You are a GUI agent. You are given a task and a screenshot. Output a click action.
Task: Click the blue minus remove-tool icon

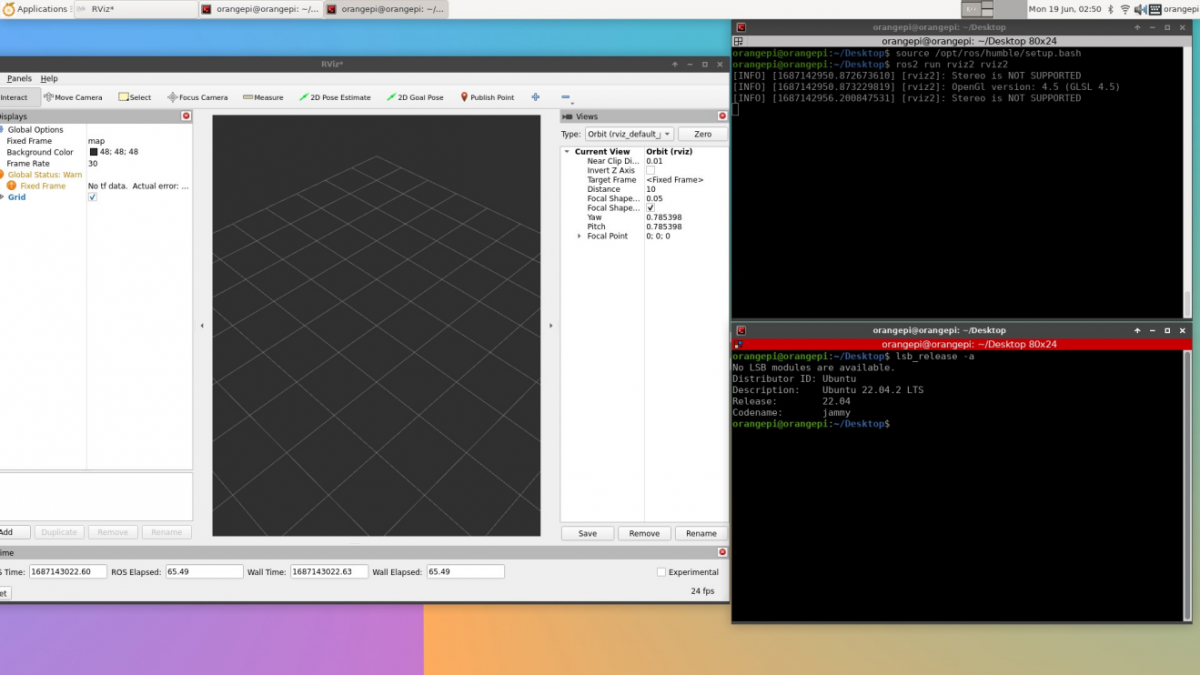point(566,98)
